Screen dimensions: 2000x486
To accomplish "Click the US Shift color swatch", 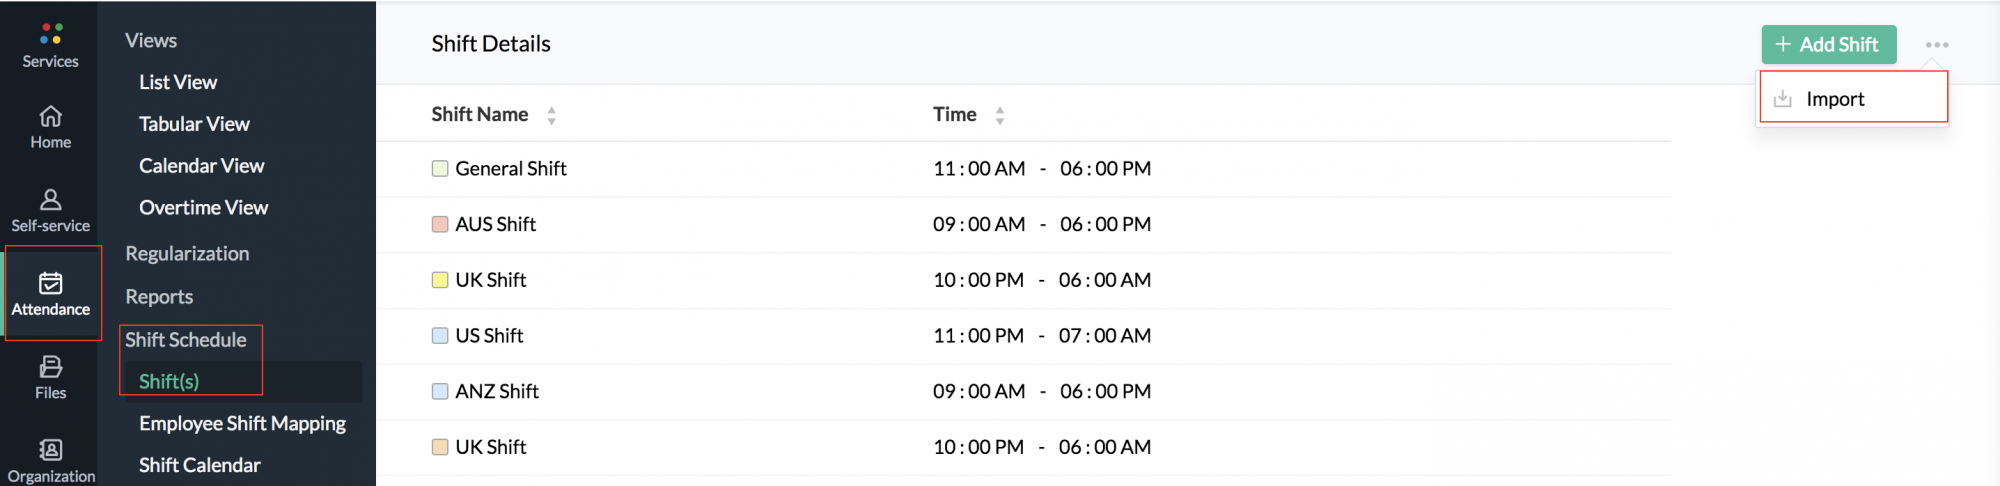I will (x=440, y=336).
